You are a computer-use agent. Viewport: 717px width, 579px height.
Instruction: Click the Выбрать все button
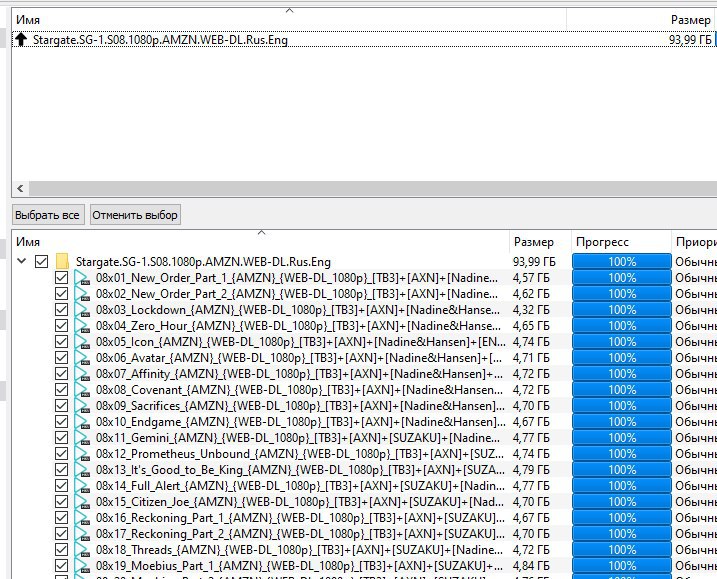click(48, 215)
